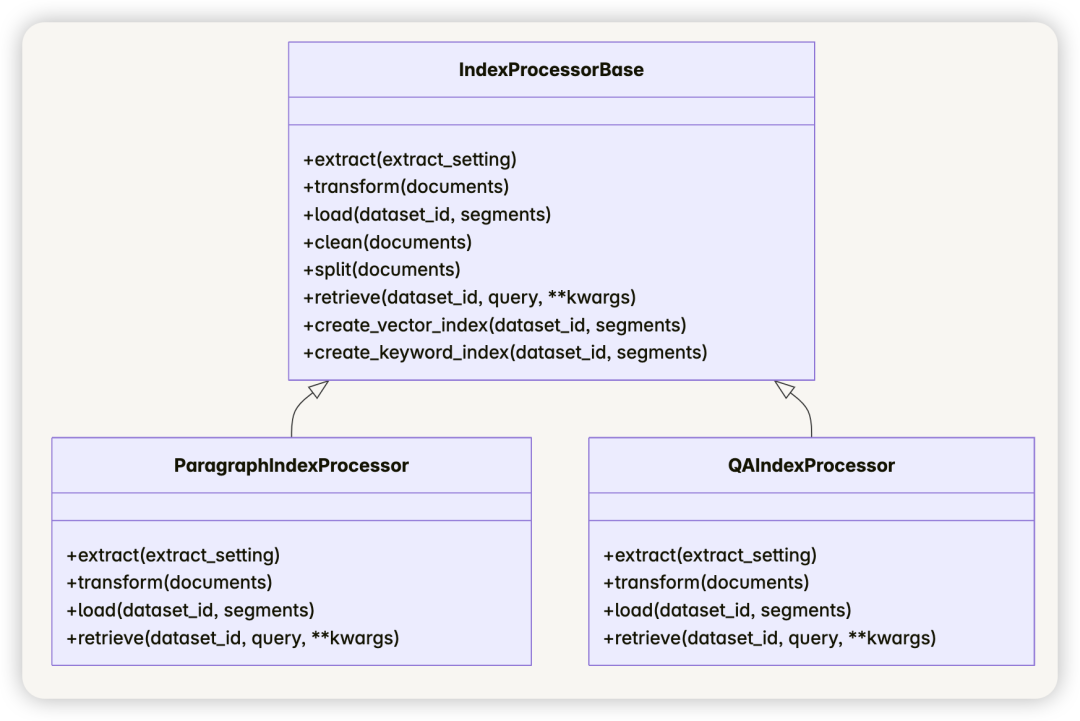Click retrieve method in IndexProcessorBase
Viewport: 1080px width, 721px height.
click(468, 297)
